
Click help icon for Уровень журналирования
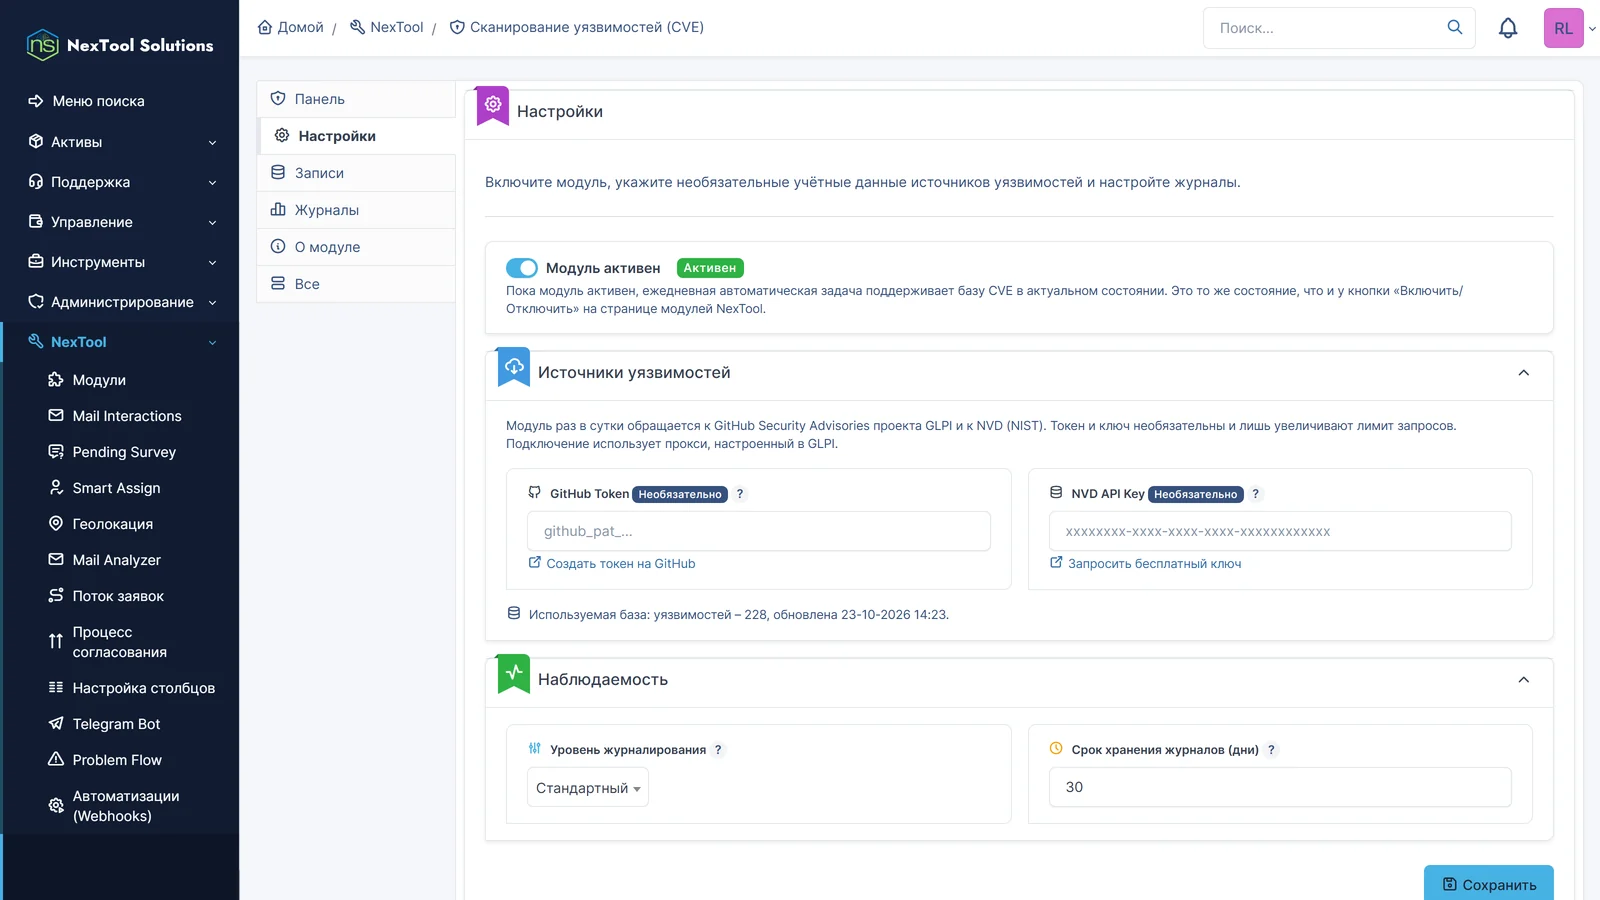click(718, 750)
